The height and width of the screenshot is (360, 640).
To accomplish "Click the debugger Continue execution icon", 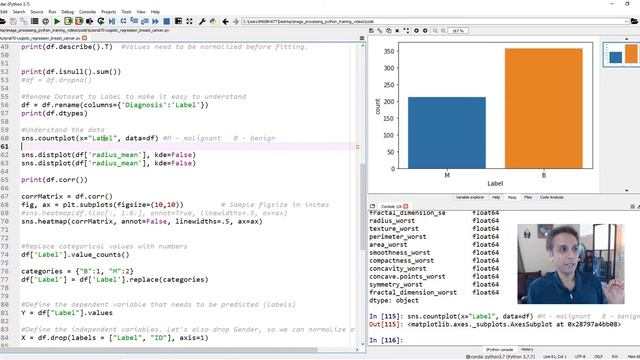I will click(x=156, y=21).
